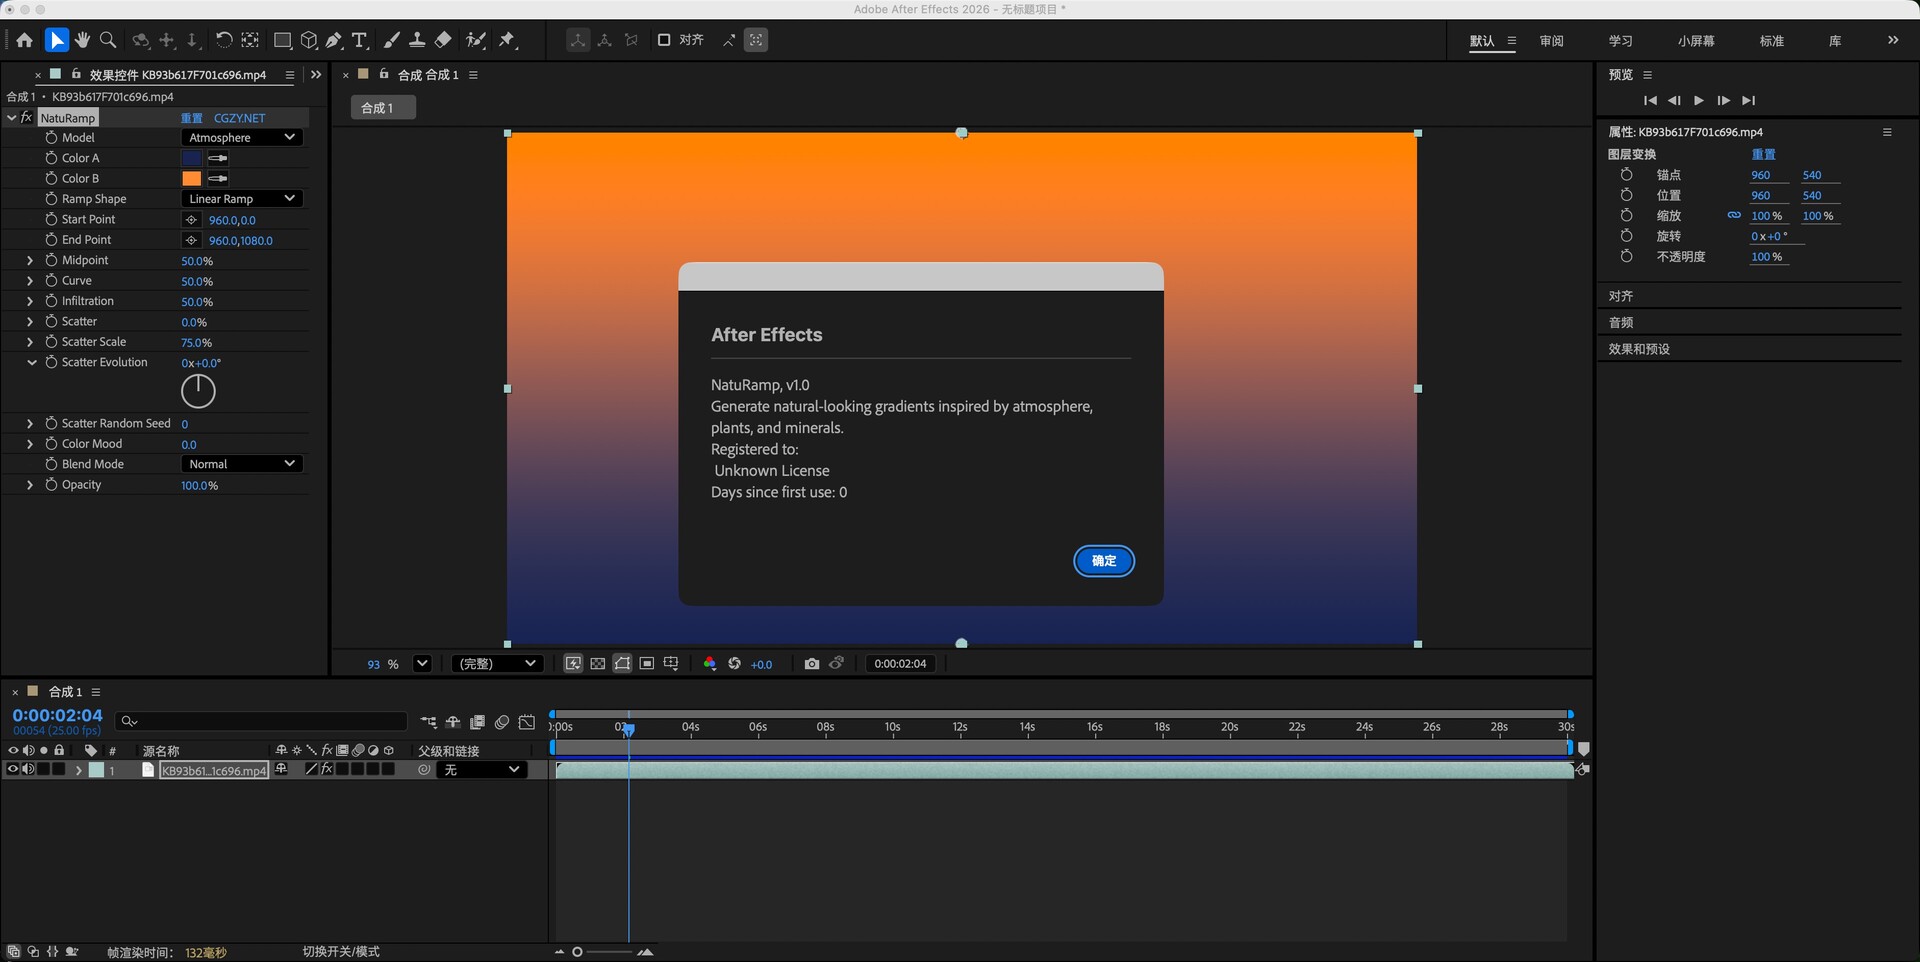Click the Color B orange swatch
The height and width of the screenshot is (962, 1920).
191,179
